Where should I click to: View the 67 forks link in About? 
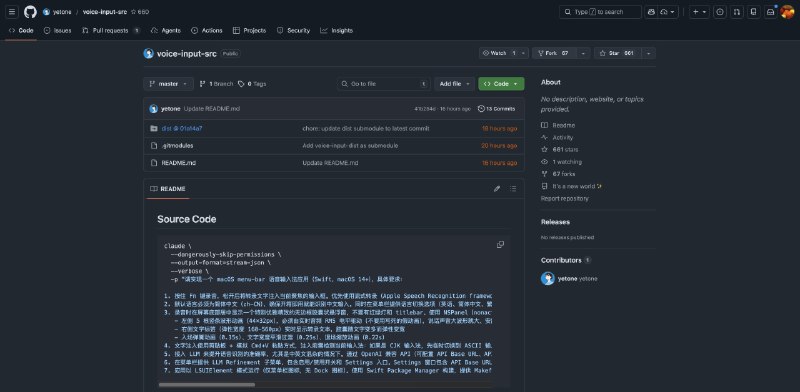tap(558, 174)
